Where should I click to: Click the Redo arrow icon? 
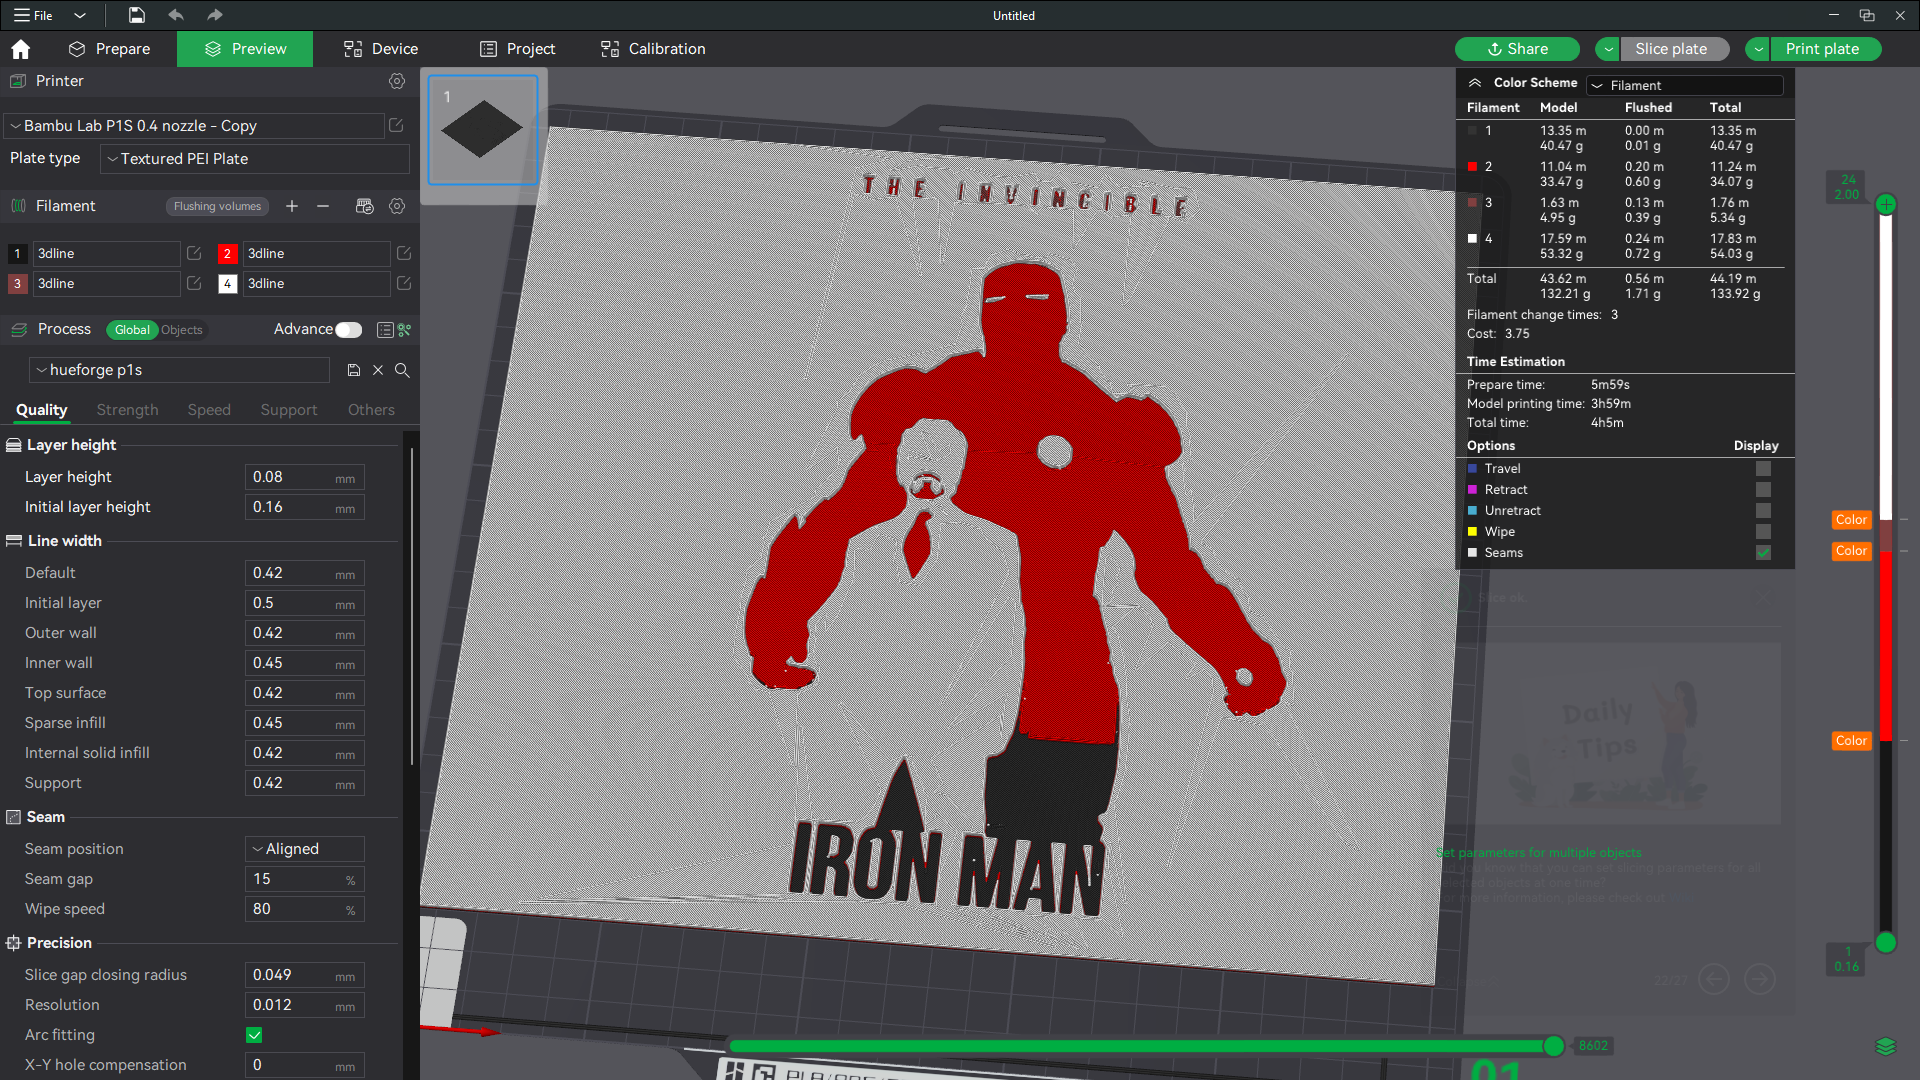215,15
